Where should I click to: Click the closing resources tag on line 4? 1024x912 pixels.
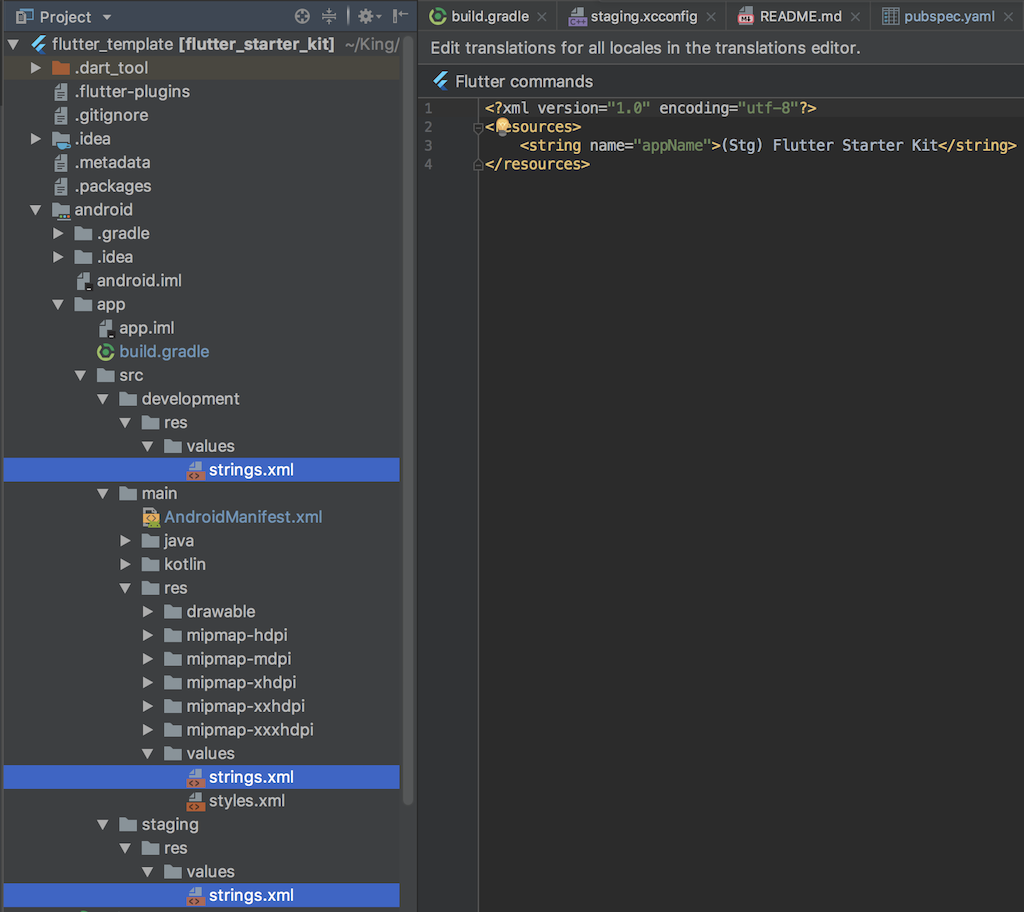[537, 164]
